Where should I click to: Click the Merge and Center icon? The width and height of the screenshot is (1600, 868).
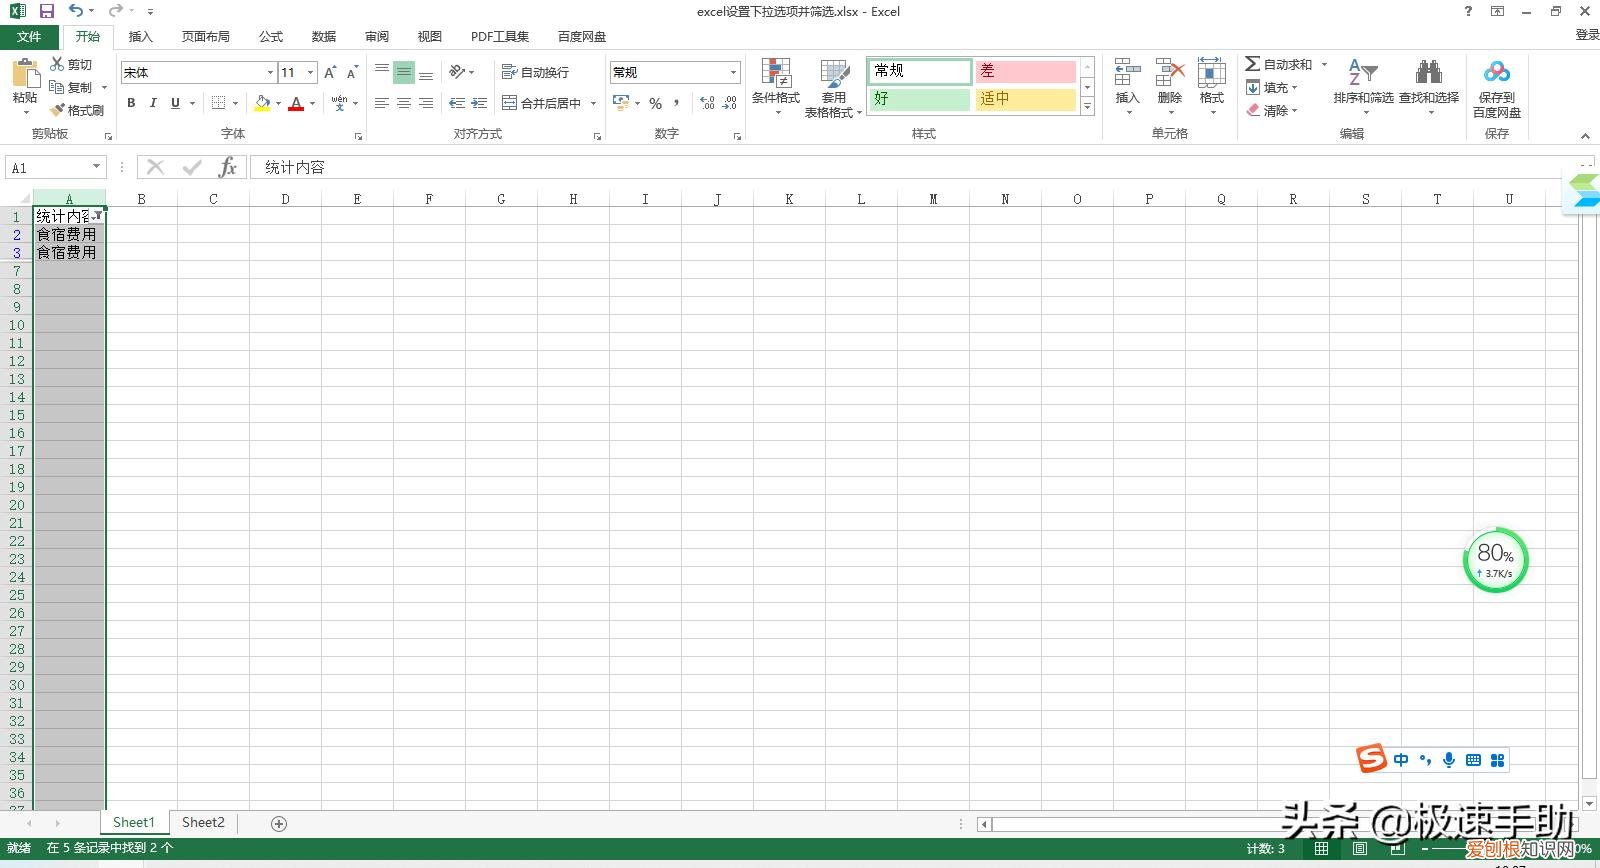point(510,103)
